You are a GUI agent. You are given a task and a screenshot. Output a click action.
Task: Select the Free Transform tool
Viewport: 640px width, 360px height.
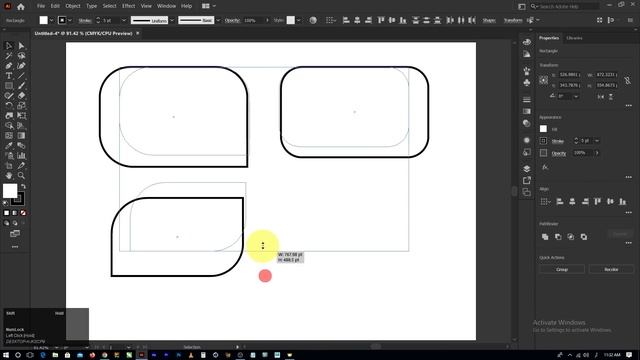pyautogui.click(x=21, y=116)
